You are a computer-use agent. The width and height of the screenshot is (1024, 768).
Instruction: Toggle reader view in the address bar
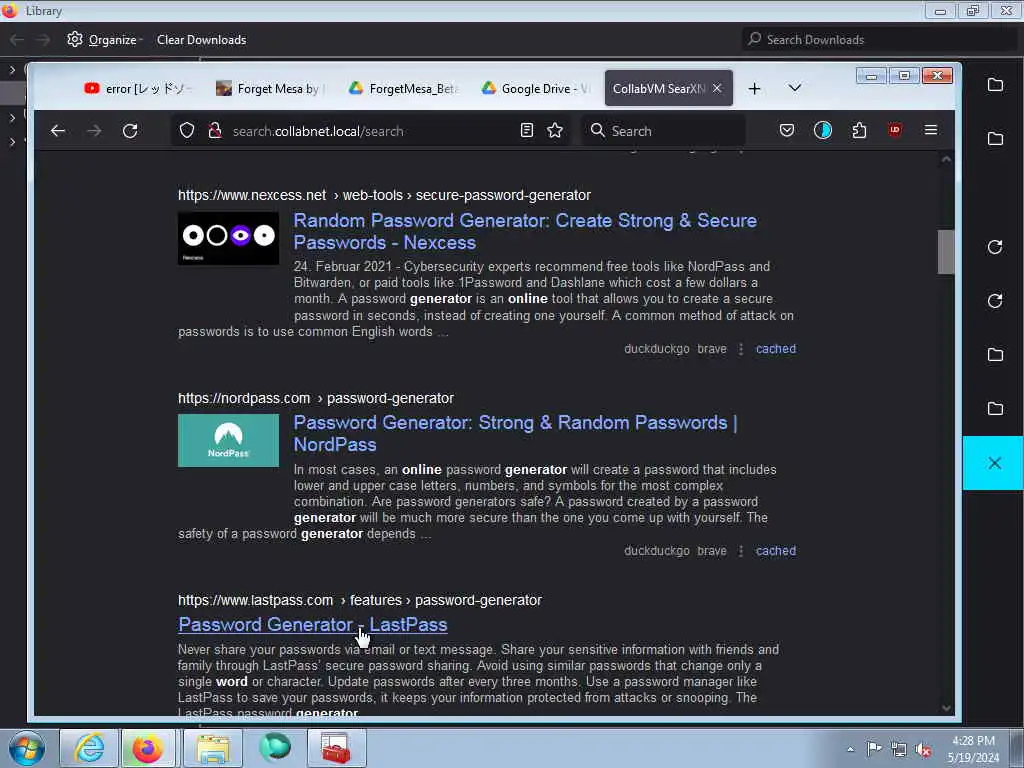[527, 131]
